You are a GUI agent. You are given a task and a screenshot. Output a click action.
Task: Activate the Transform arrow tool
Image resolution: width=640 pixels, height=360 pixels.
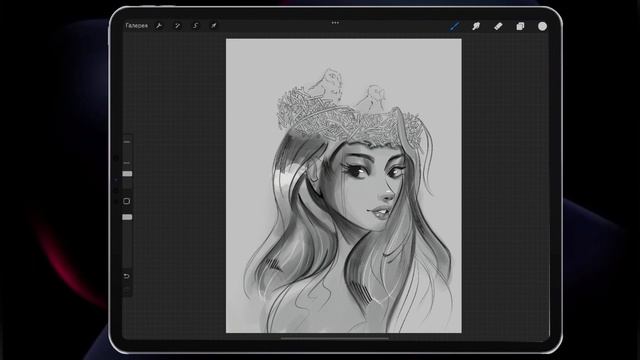[213, 26]
